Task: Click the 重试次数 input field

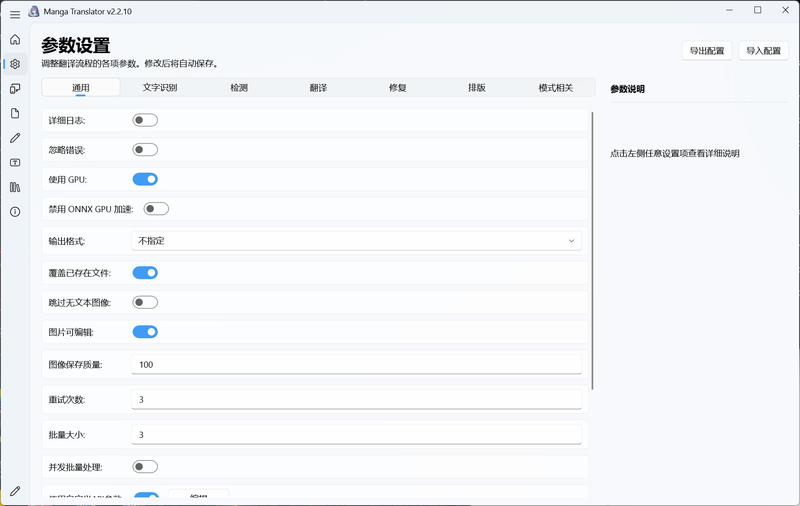Action: (x=356, y=399)
